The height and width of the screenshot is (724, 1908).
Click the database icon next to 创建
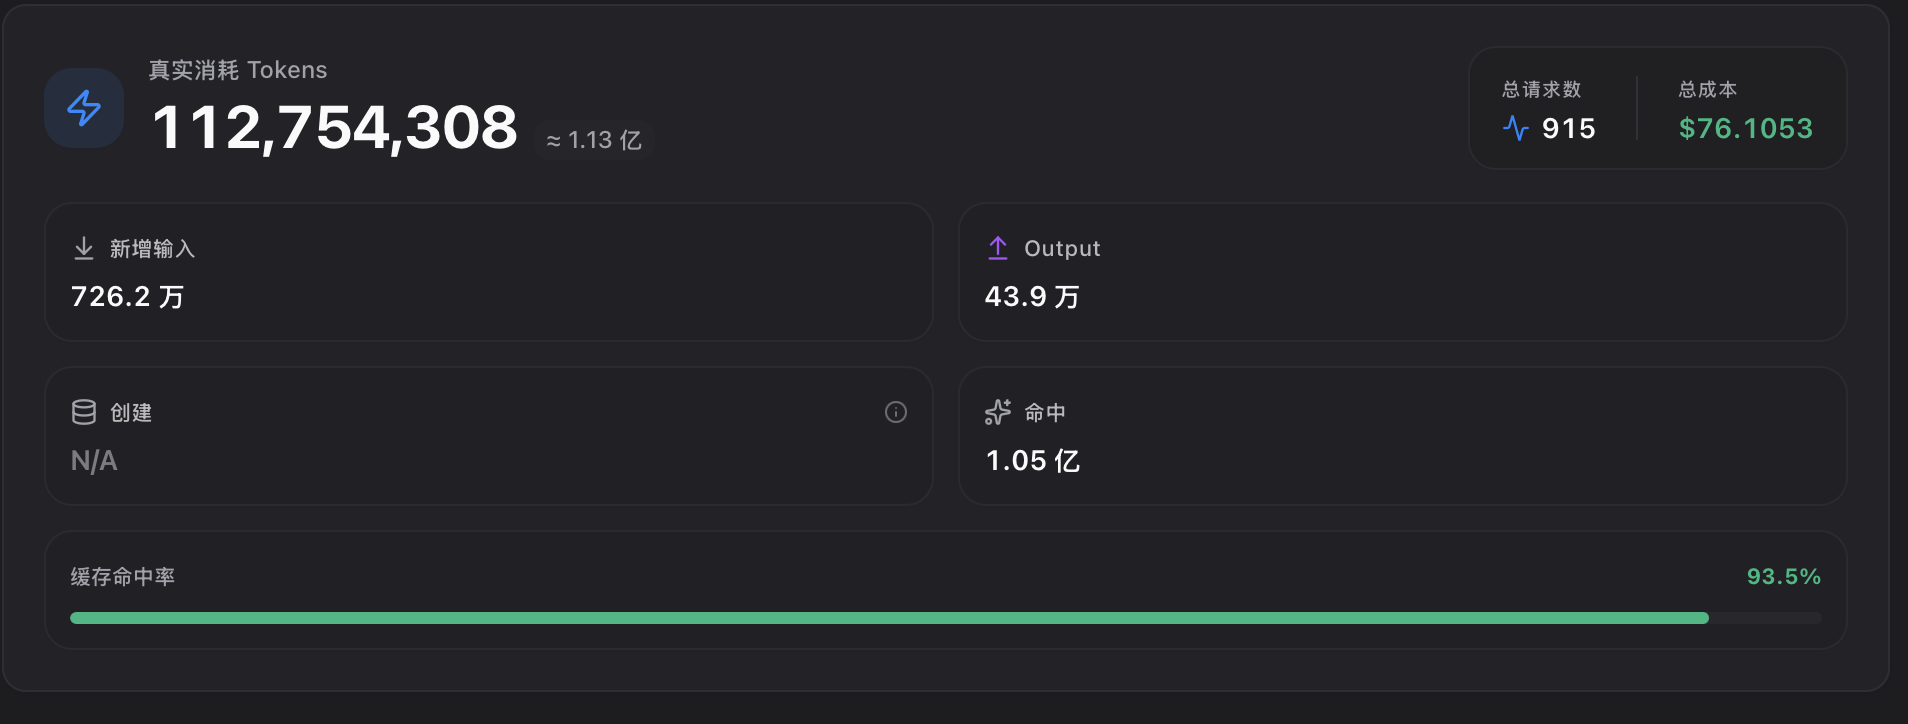84,412
